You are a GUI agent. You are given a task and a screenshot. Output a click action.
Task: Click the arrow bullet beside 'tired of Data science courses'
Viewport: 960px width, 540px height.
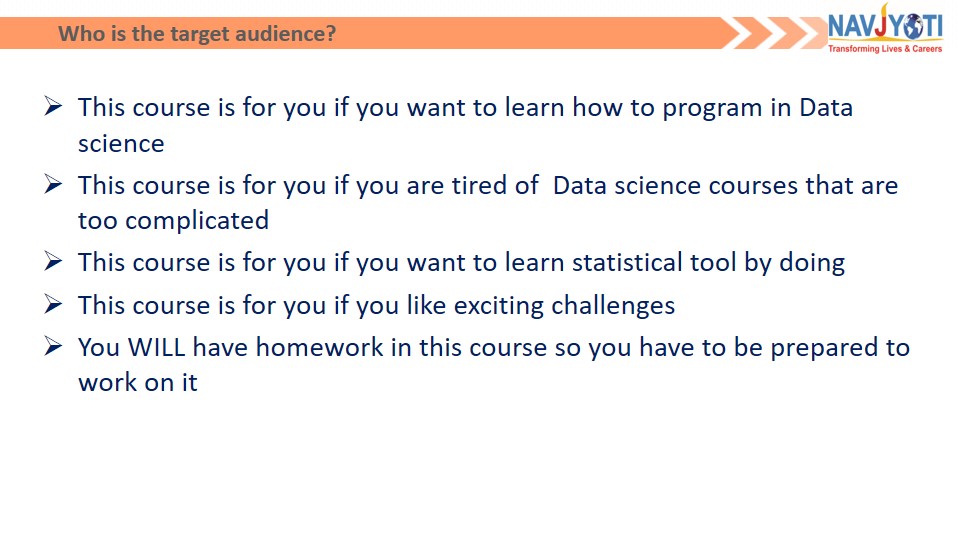coord(53,184)
